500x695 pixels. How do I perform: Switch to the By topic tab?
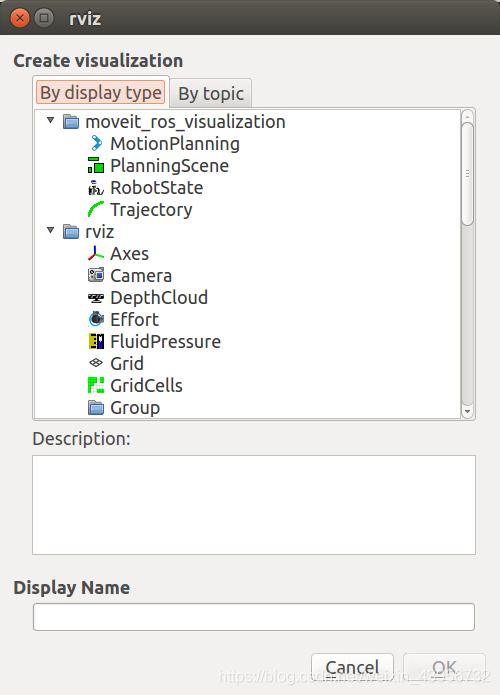211,94
